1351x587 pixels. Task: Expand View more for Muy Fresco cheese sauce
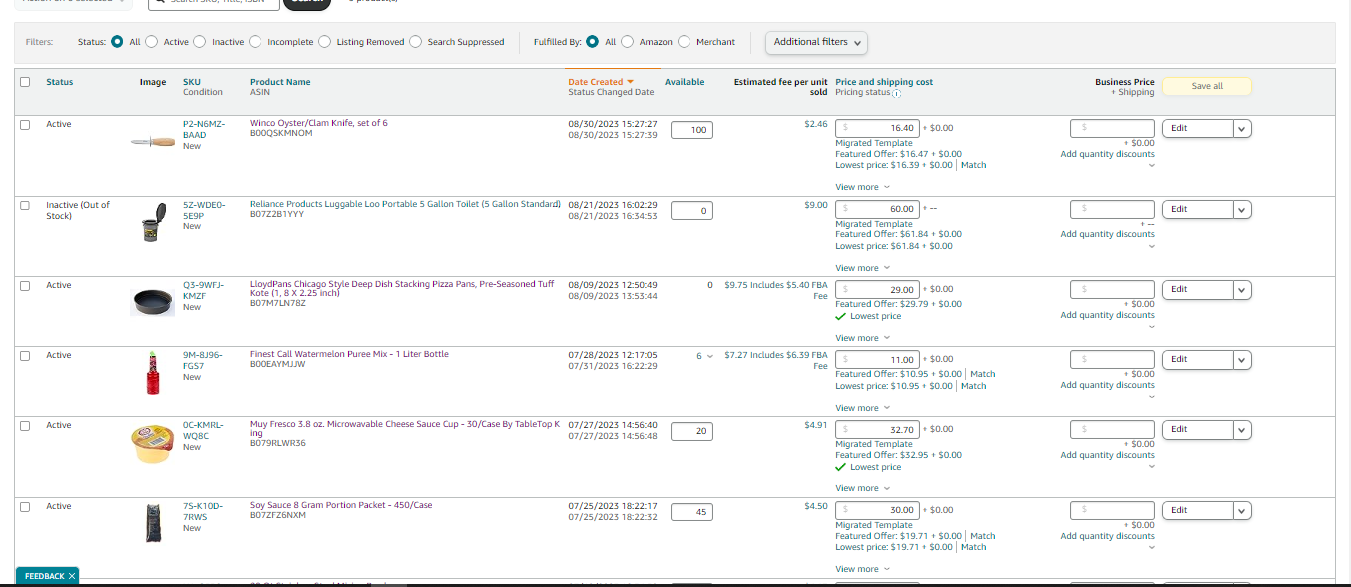[860, 488]
